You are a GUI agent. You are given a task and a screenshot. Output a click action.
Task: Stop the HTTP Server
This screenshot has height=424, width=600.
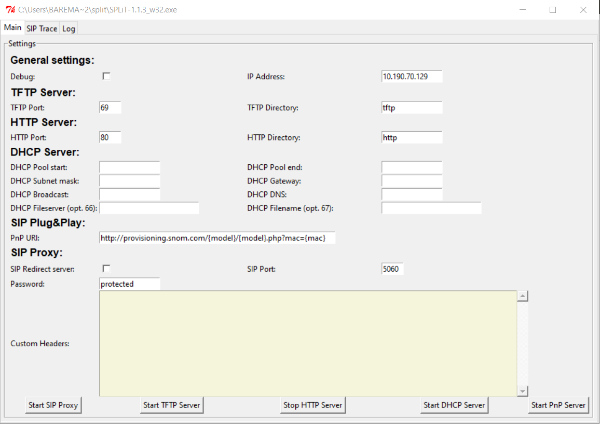pos(313,405)
